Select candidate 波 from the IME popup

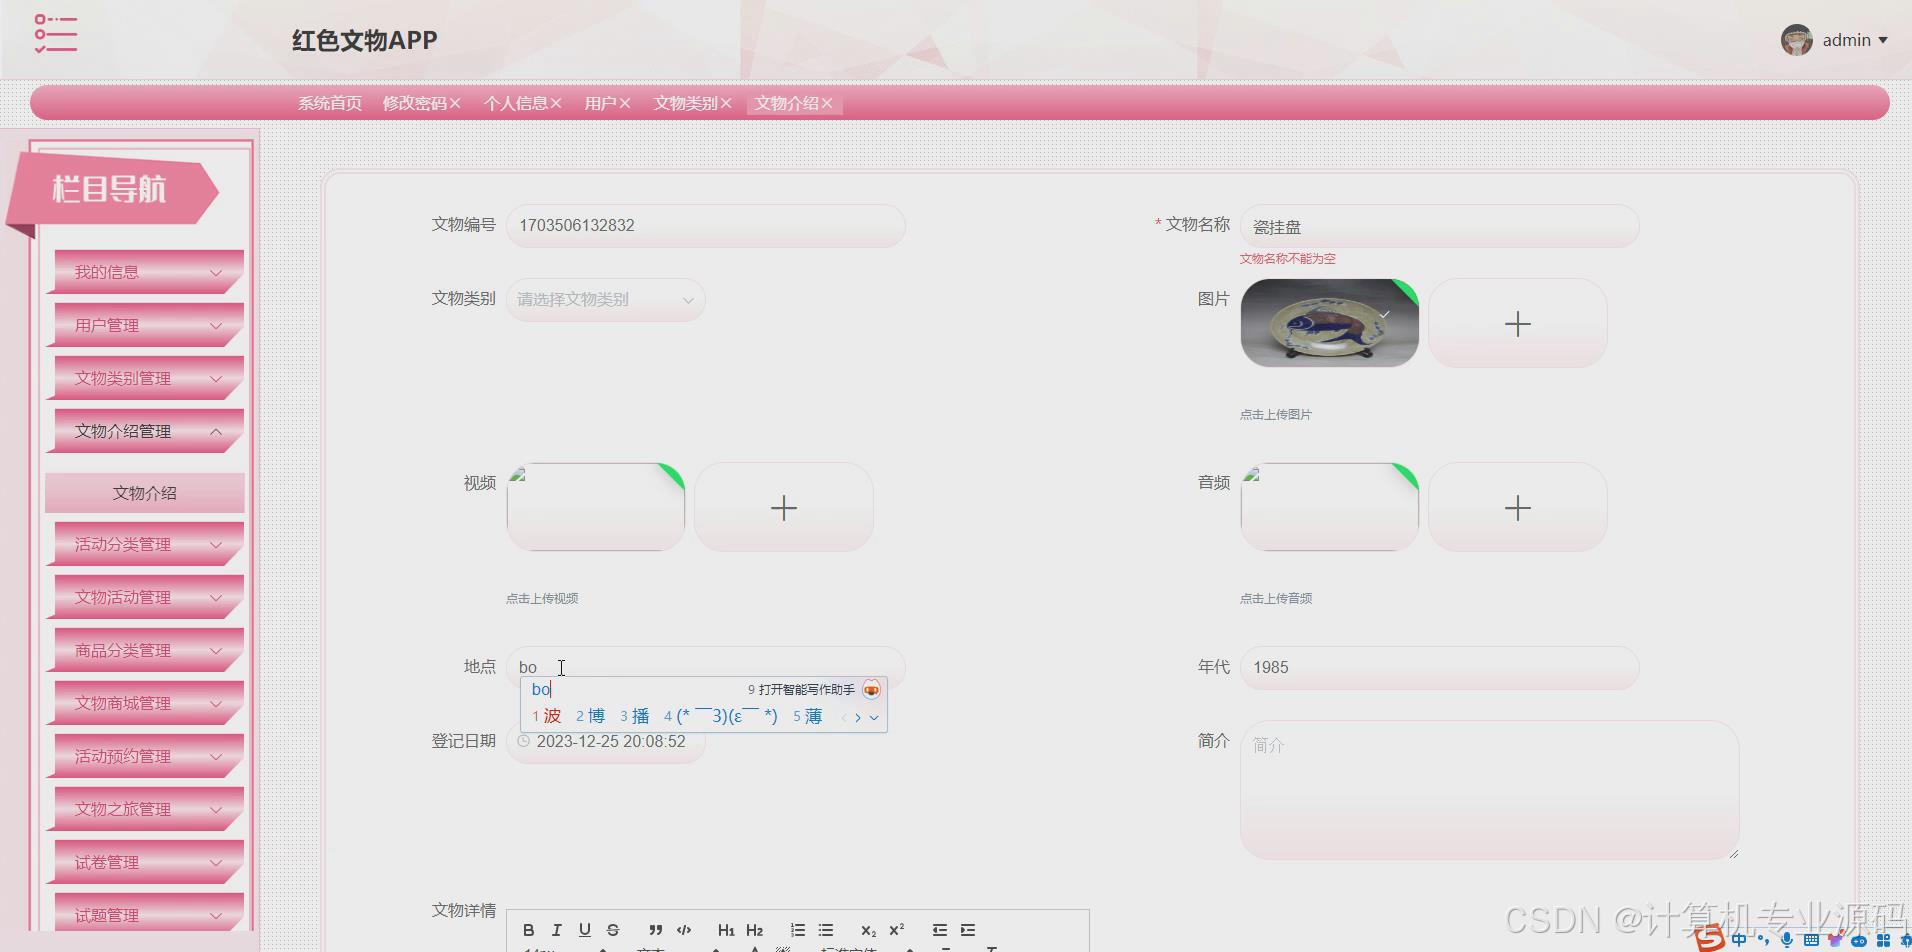point(552,716)
